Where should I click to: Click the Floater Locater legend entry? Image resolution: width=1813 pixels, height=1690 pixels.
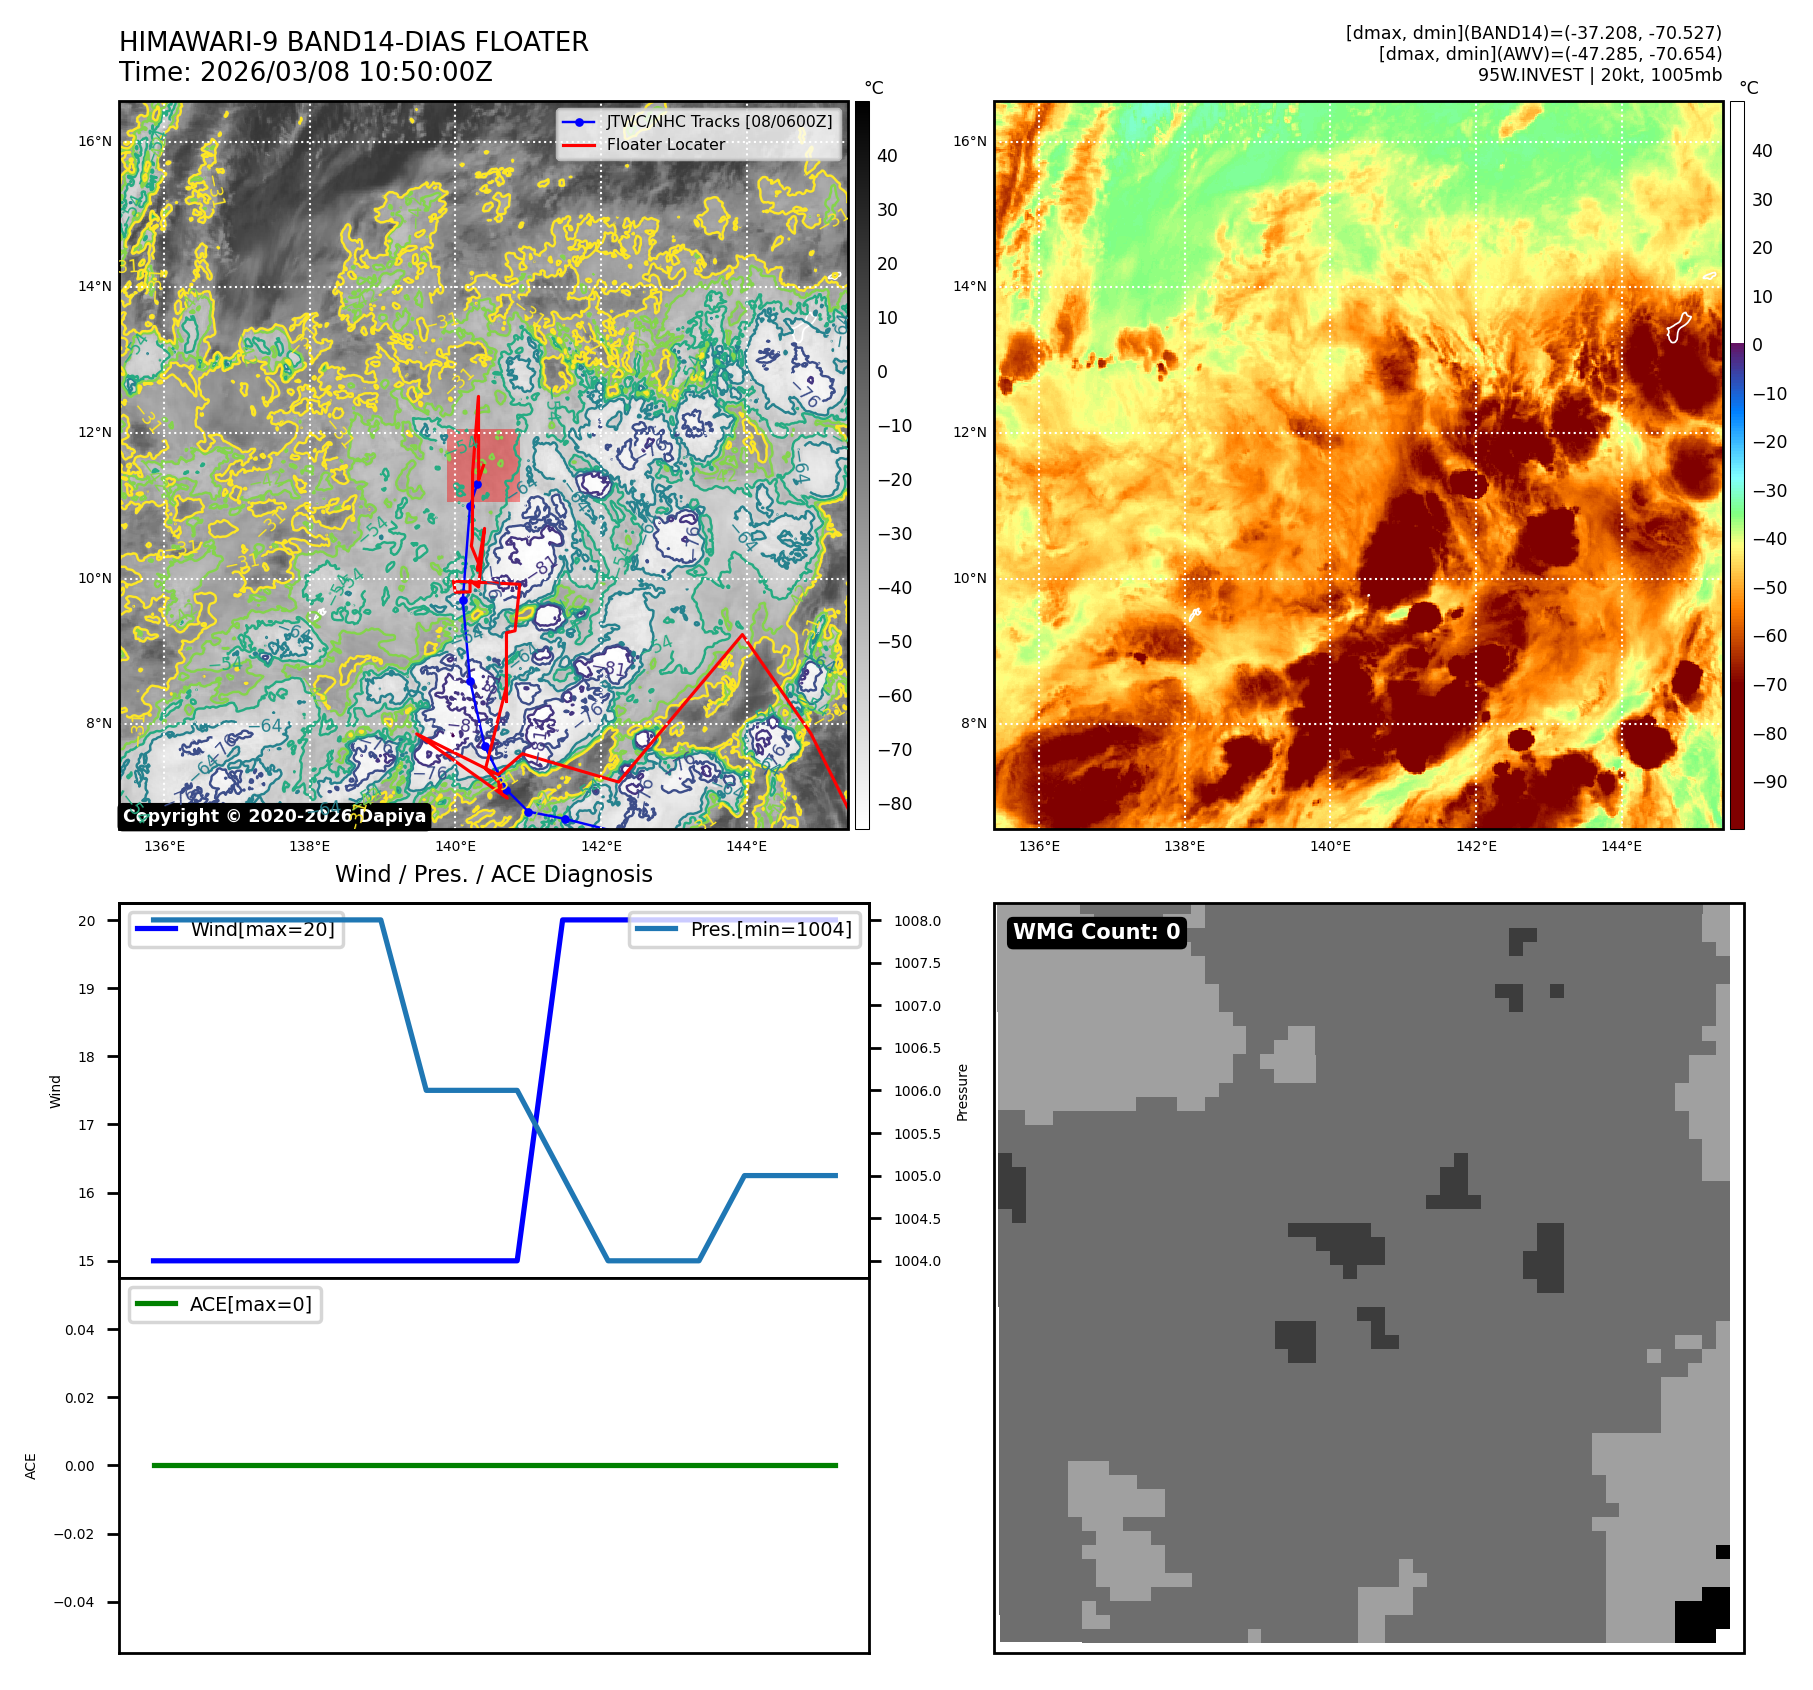pyautogui.click(x=665, y=144)
